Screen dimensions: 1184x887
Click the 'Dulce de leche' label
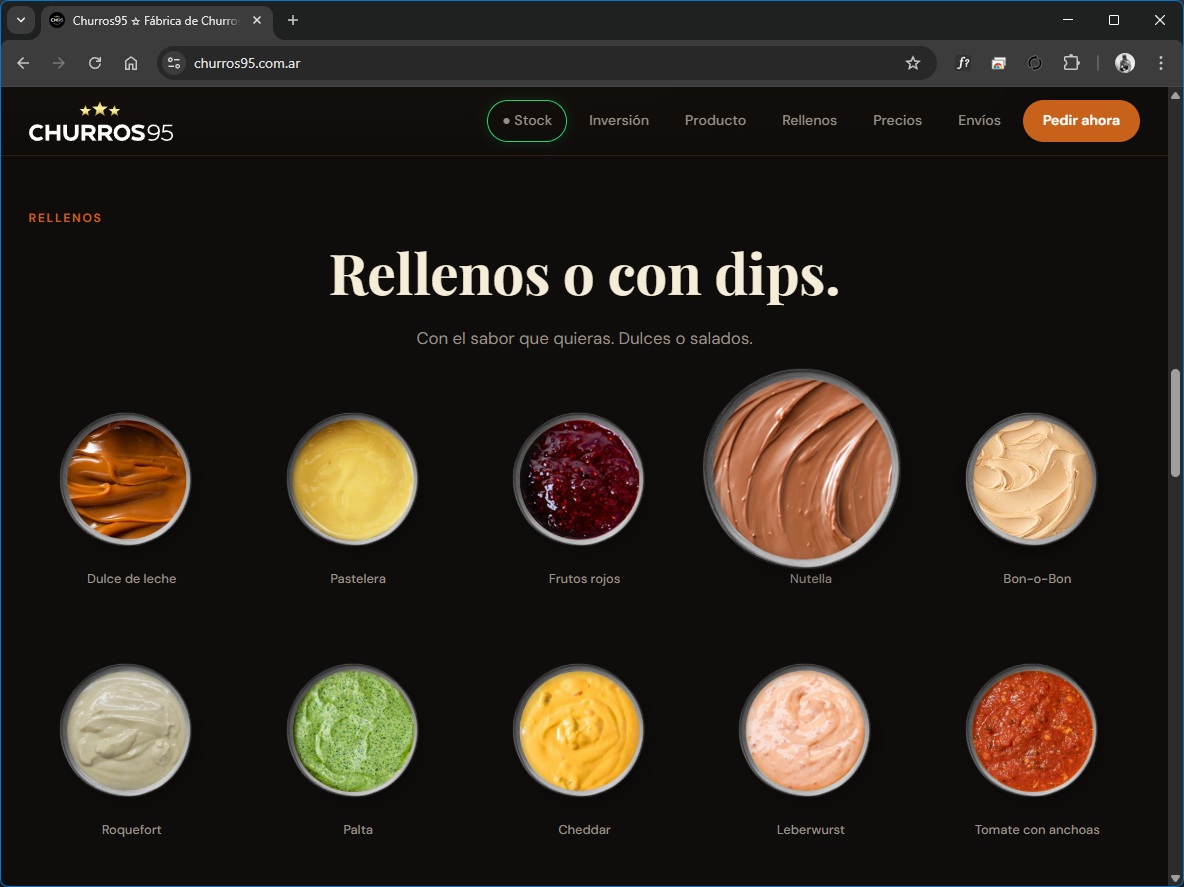coord(131,579)
